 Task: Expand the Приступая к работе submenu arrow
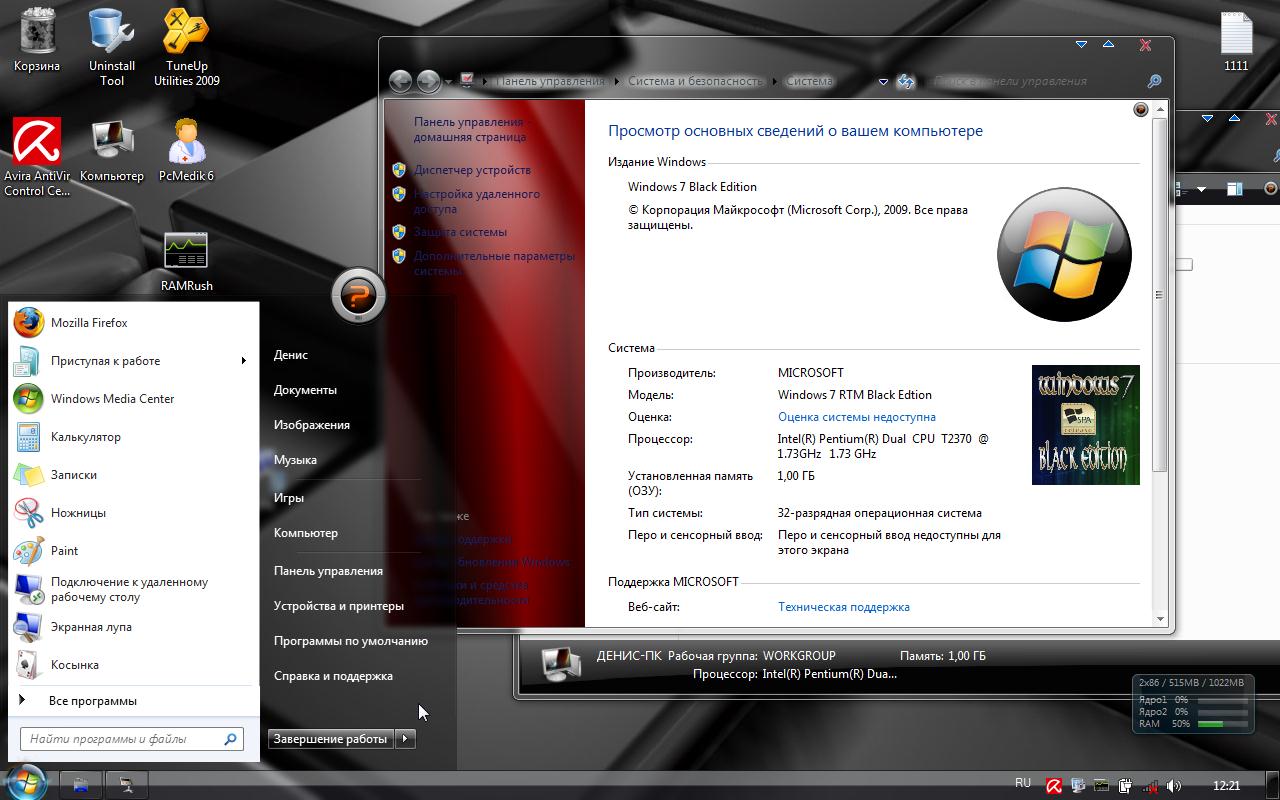243,361
